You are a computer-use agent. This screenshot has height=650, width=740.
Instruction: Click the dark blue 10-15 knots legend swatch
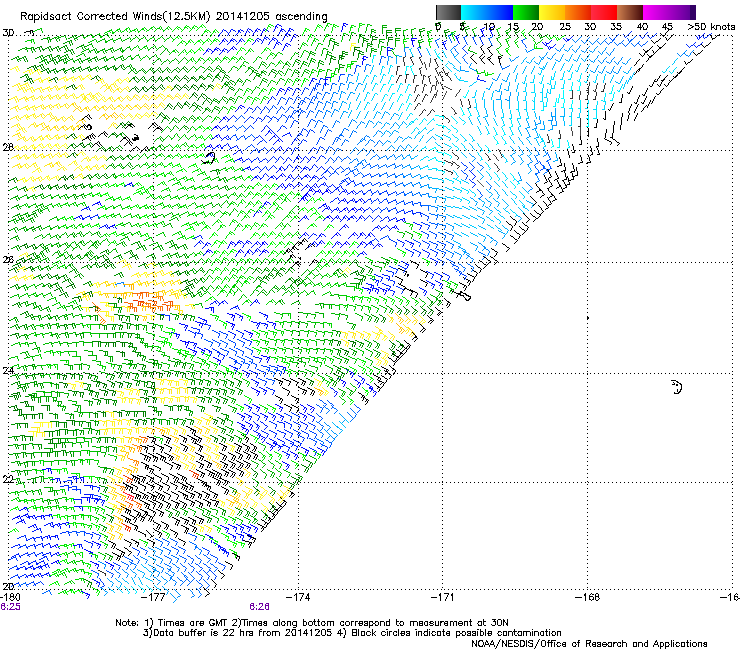500,12
